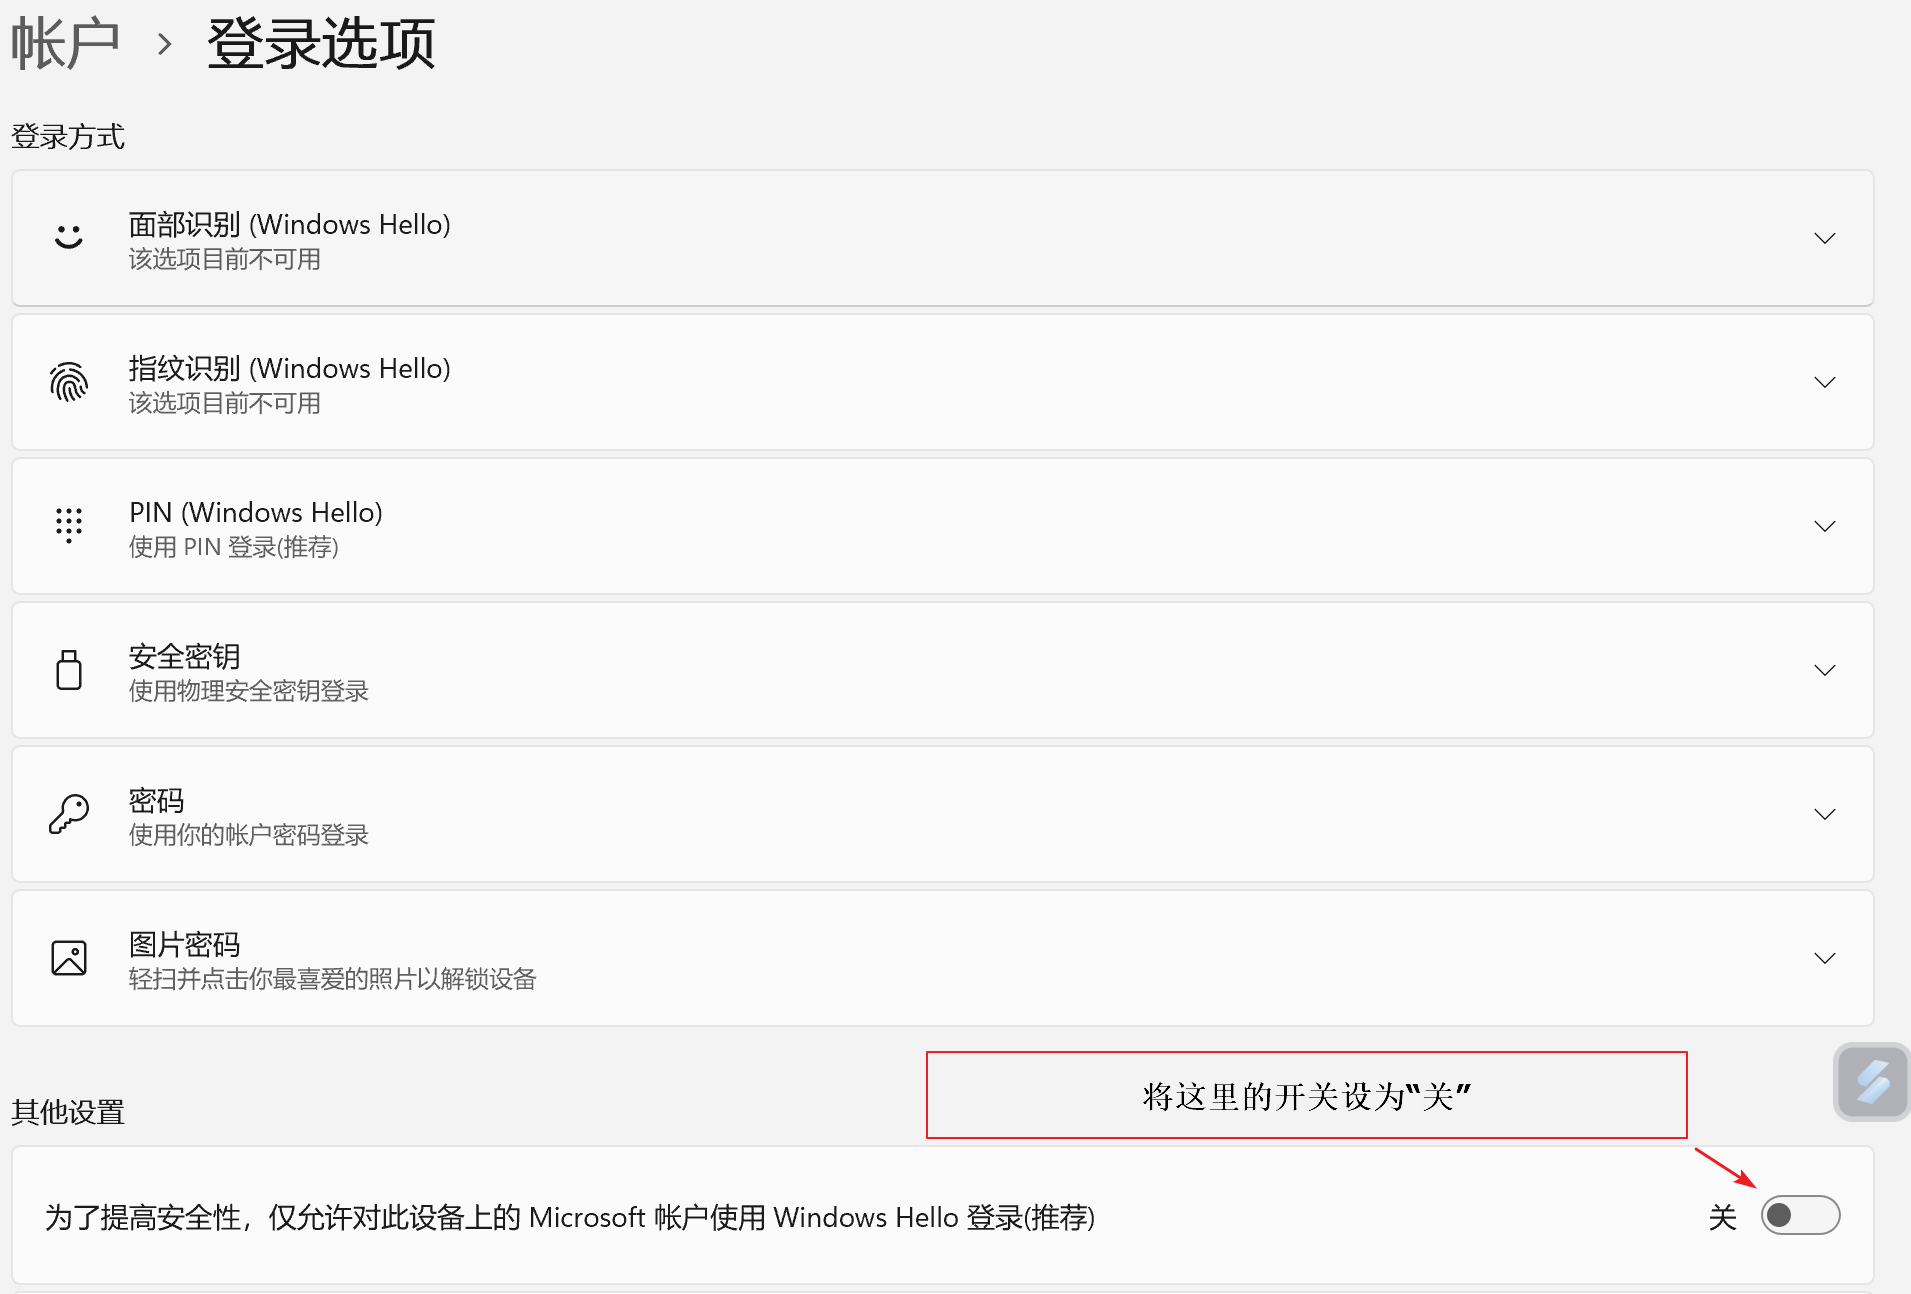Click the 登录方式 section heading
Screen dimensions: 1911x1294
68,137
